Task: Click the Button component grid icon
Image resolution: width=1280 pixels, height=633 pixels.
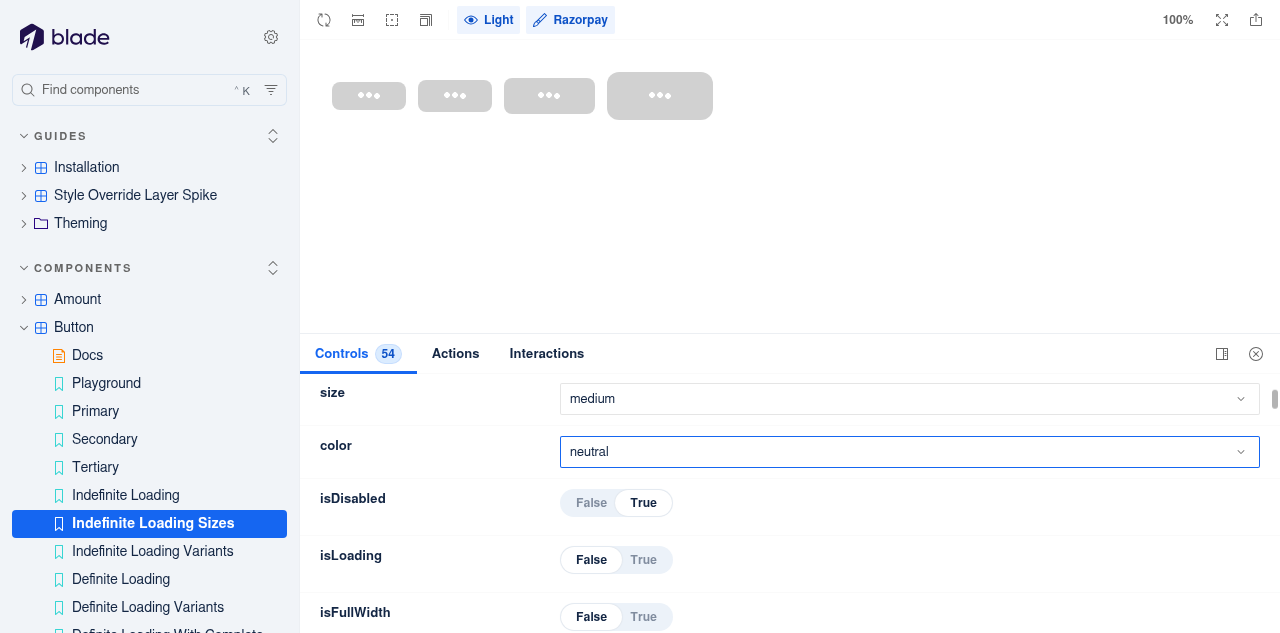Action: (x=41, y=327)
